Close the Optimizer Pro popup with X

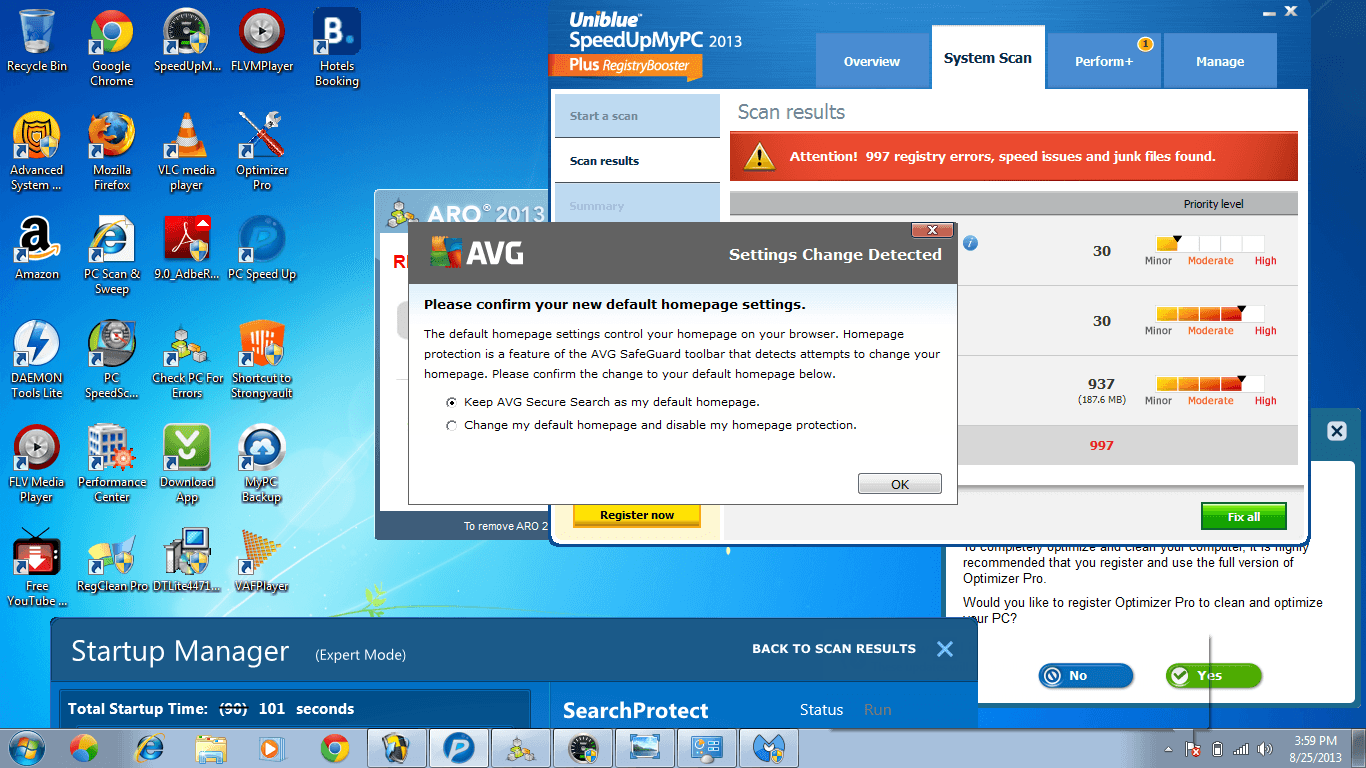1337,431
